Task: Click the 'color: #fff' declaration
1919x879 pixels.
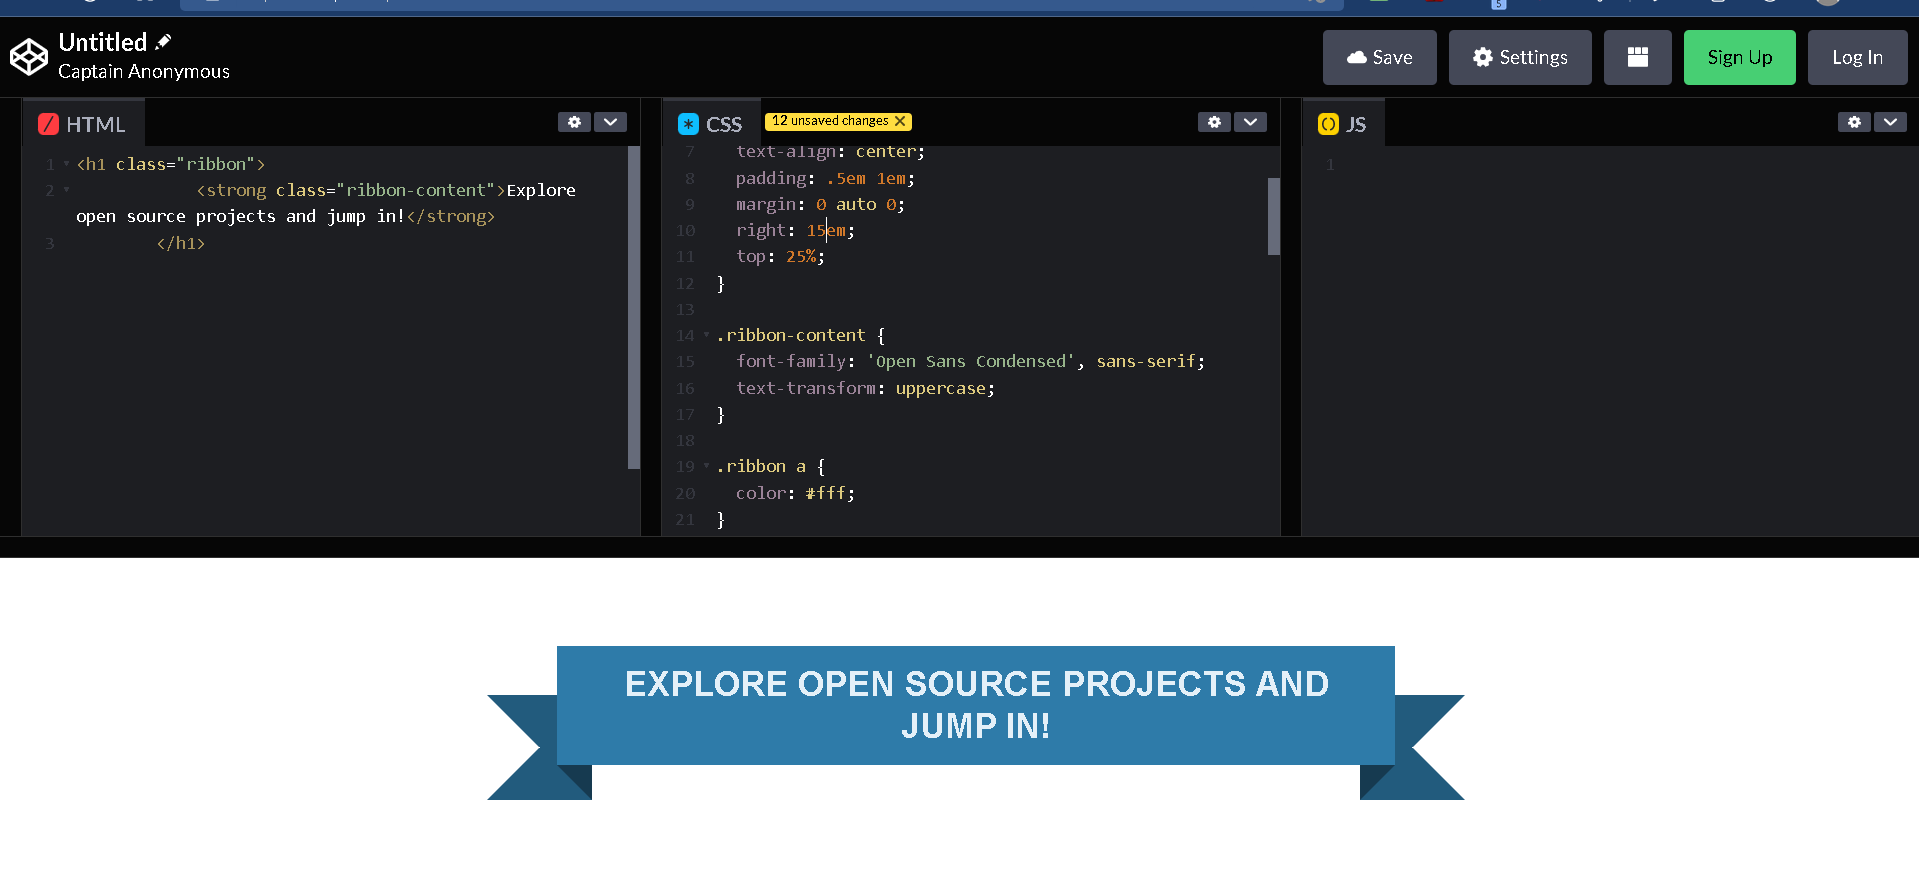Action: coord(795,493)
